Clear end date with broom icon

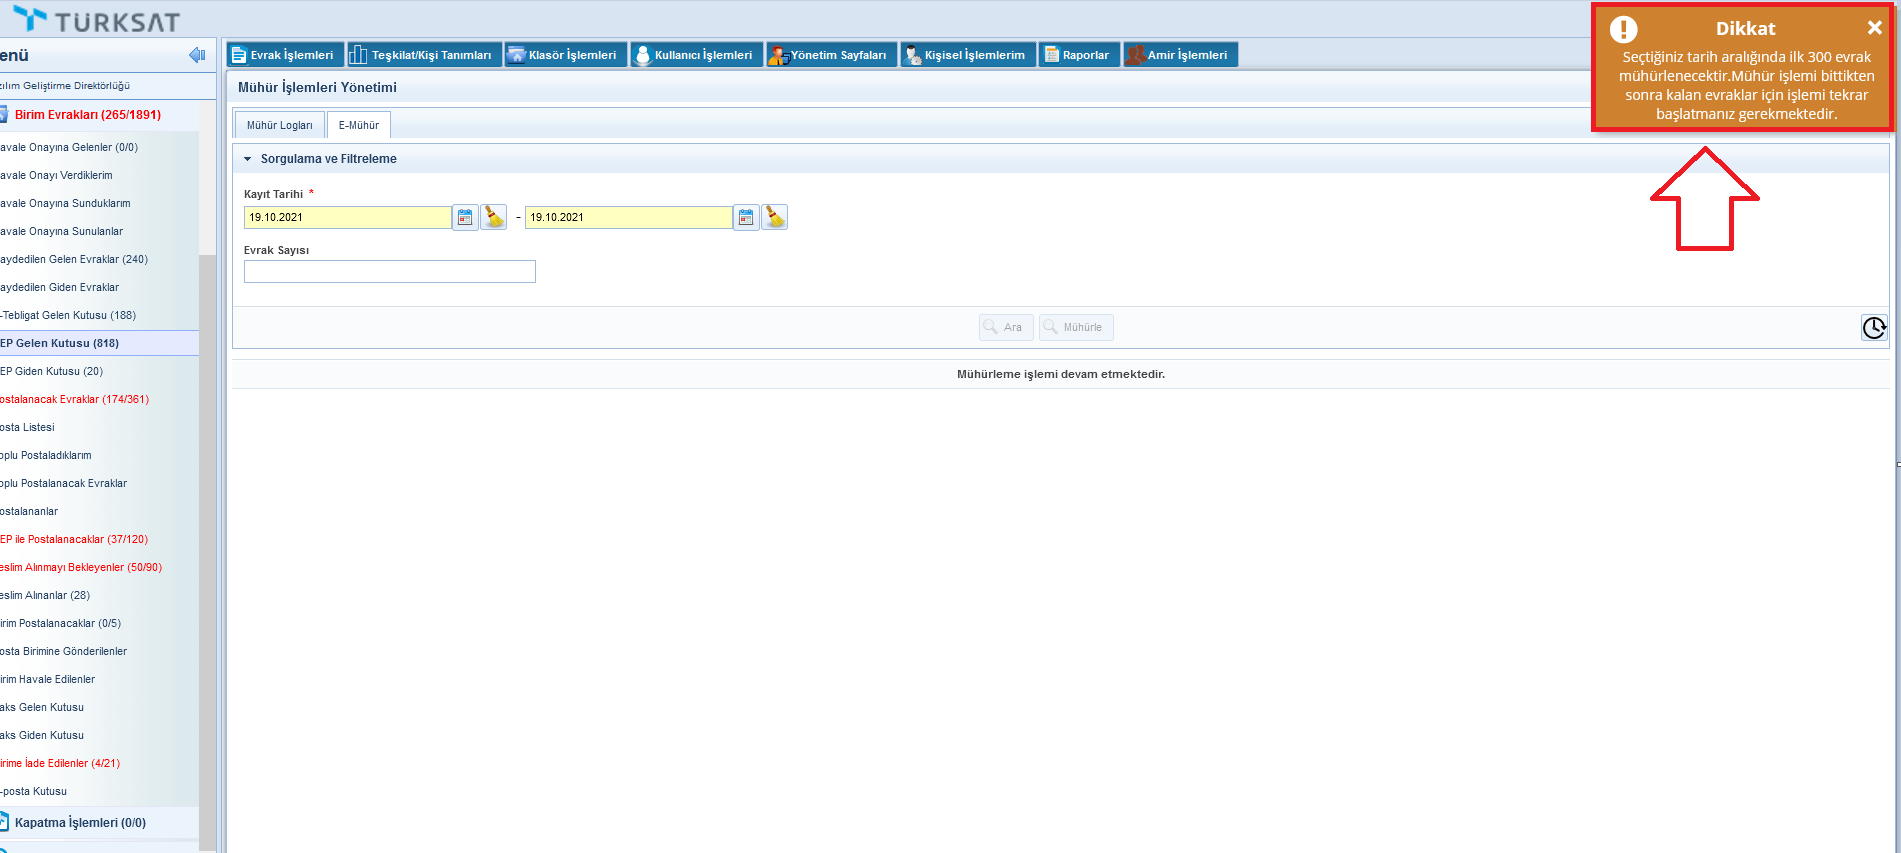775,217
